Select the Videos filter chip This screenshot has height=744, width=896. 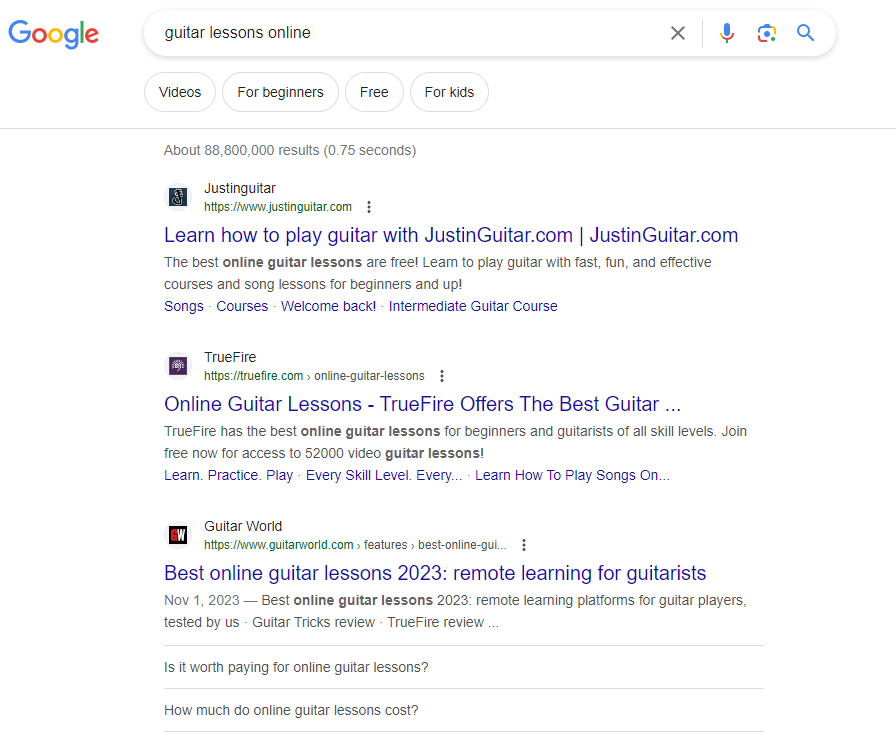pyautogui.click(x=180, y=92)
